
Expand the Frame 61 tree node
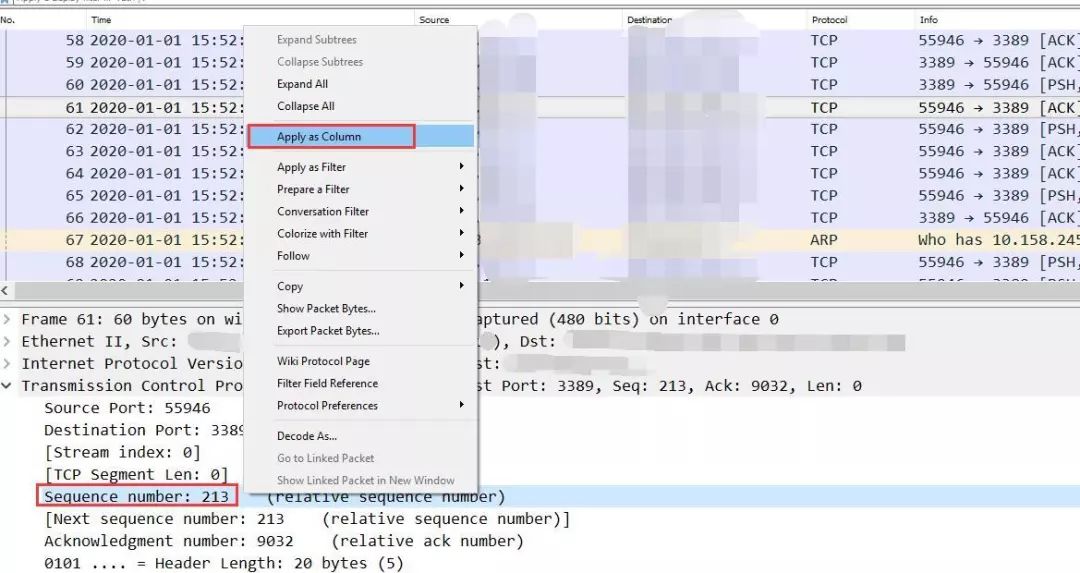tap(6, 319)
